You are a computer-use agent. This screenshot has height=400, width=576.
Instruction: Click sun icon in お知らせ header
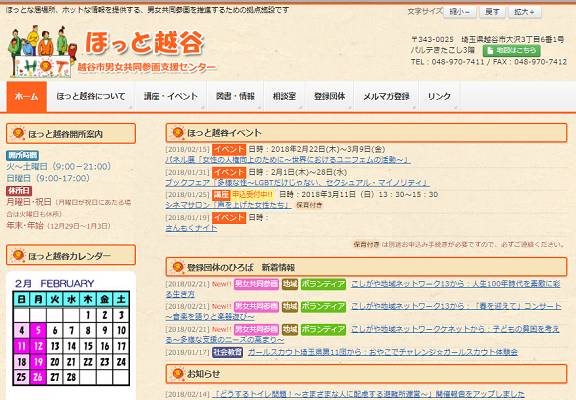[177, 374]
